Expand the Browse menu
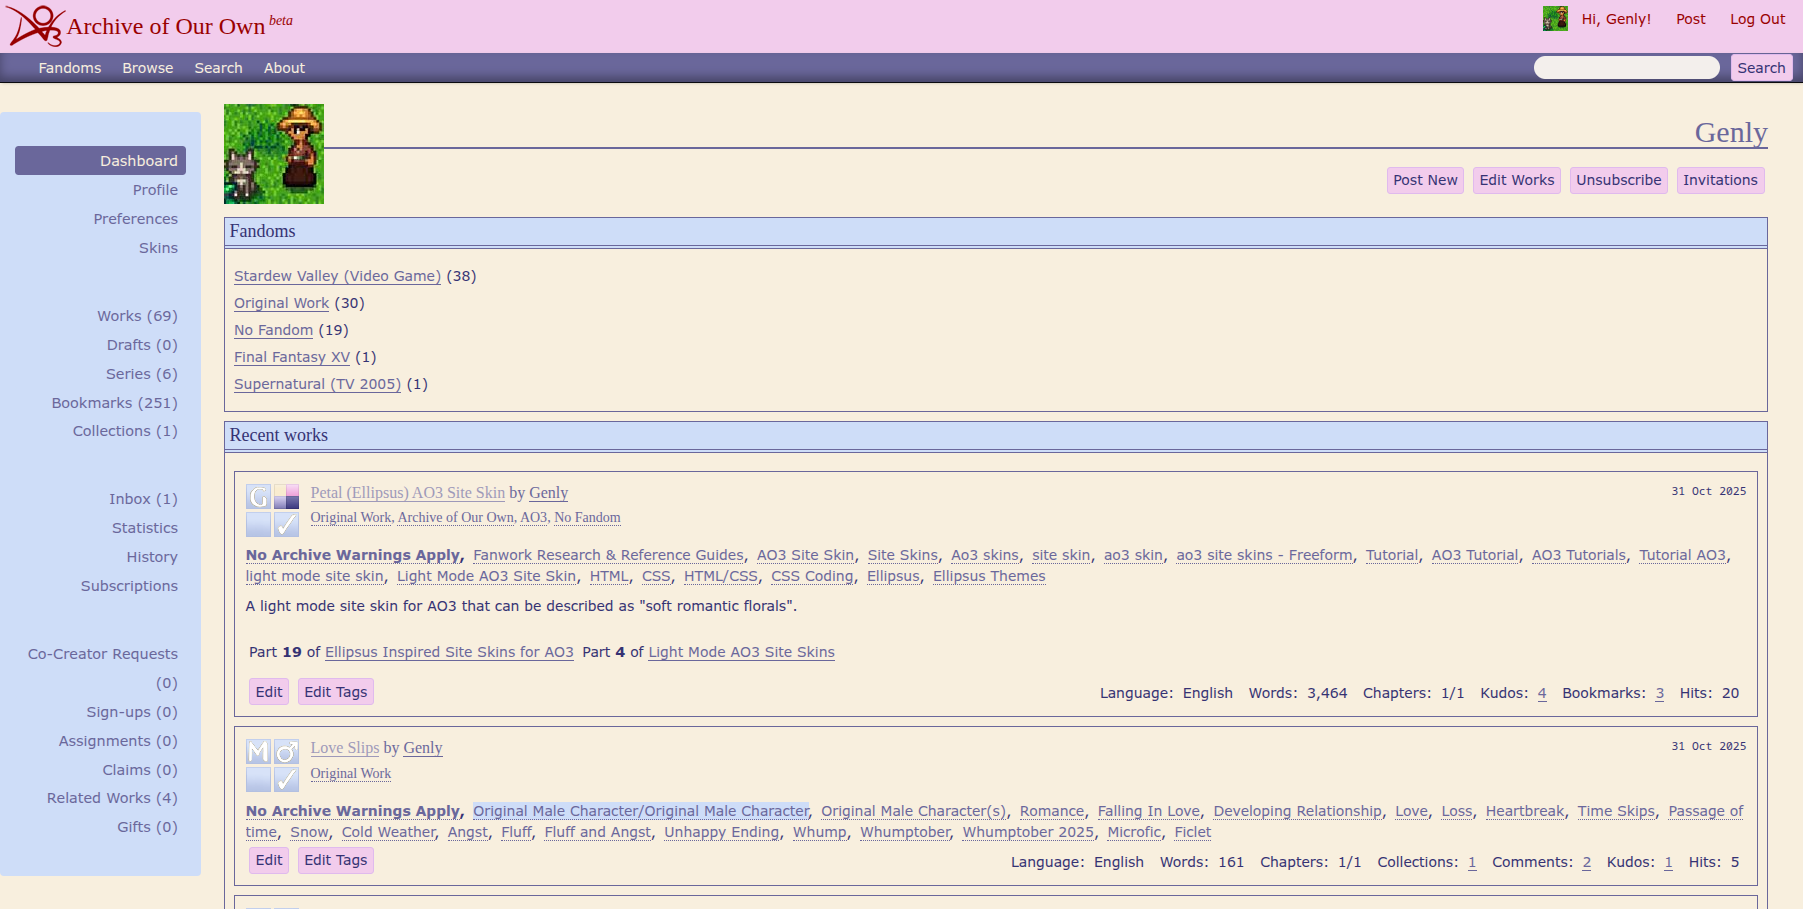This screenshot has width=1803, height=909. (x=148, y=68)
